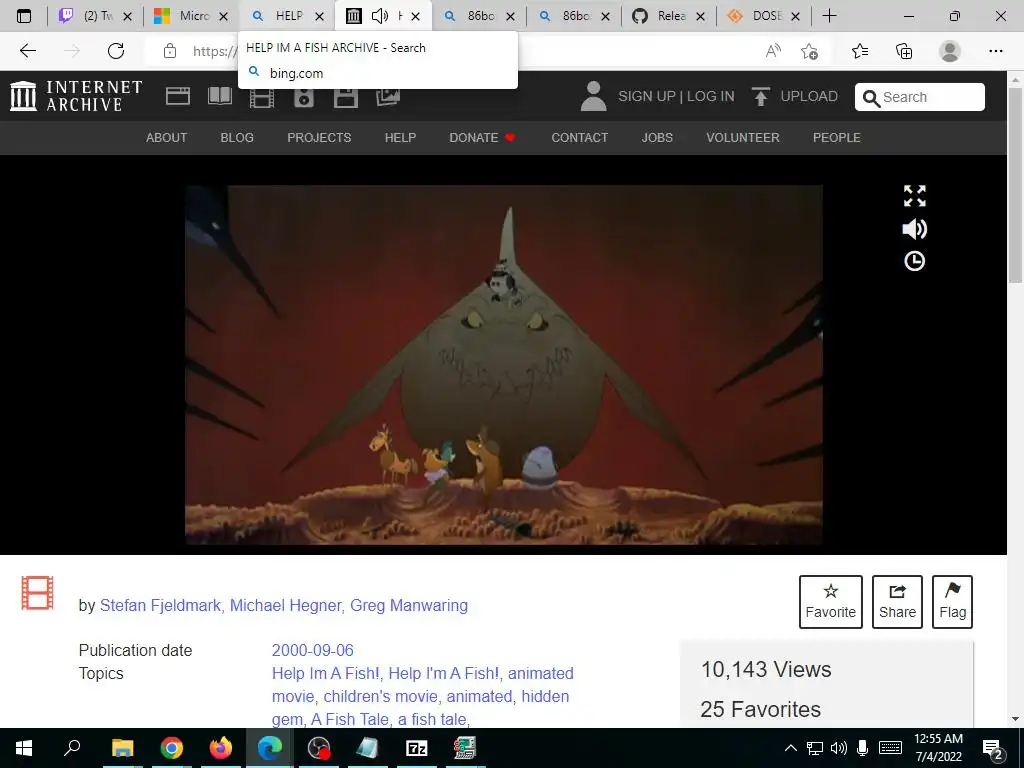Open the Web (Wayback) media icon
1024x768 pixels.
pyautogui.click(x=178, y=97)
